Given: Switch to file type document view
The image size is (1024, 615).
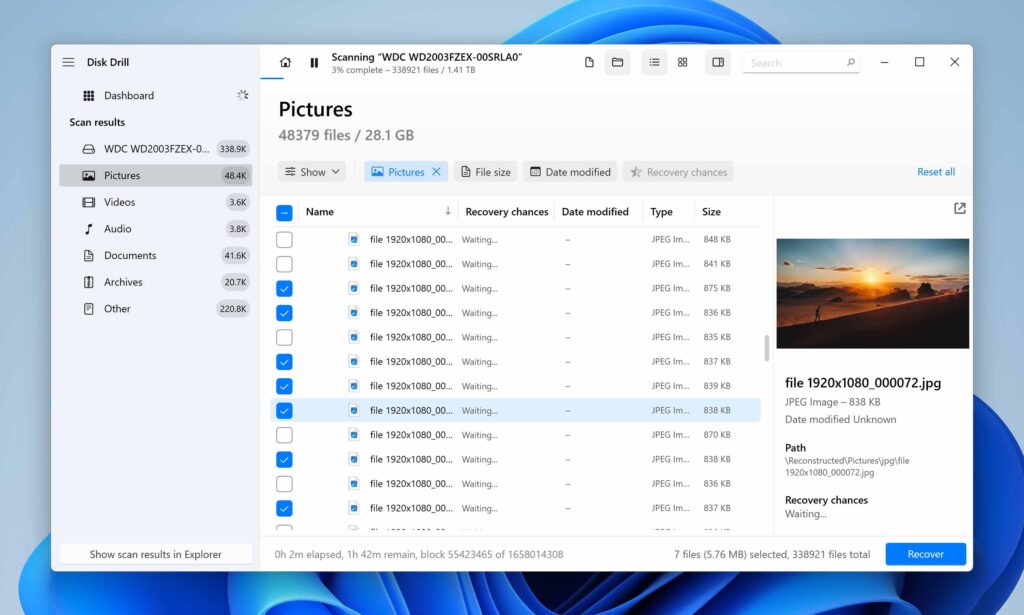Looking at the screenshot, I should click(x=589, y=61).
